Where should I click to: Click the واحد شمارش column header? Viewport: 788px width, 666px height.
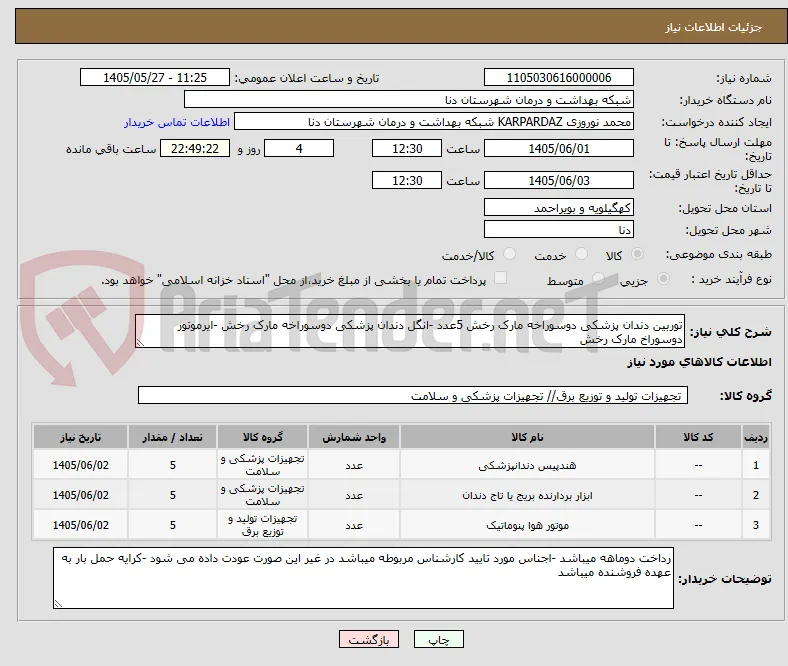354,437
